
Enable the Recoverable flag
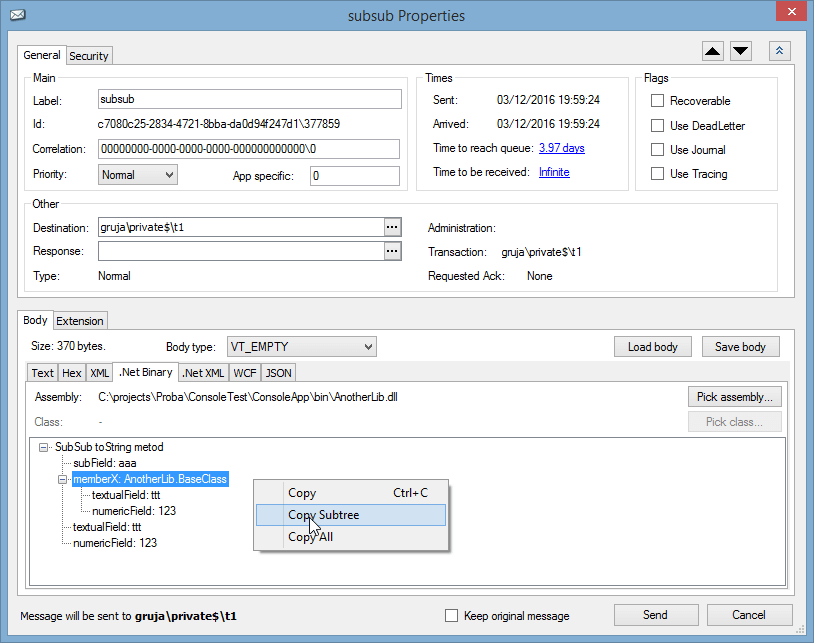tap(657, 100)
